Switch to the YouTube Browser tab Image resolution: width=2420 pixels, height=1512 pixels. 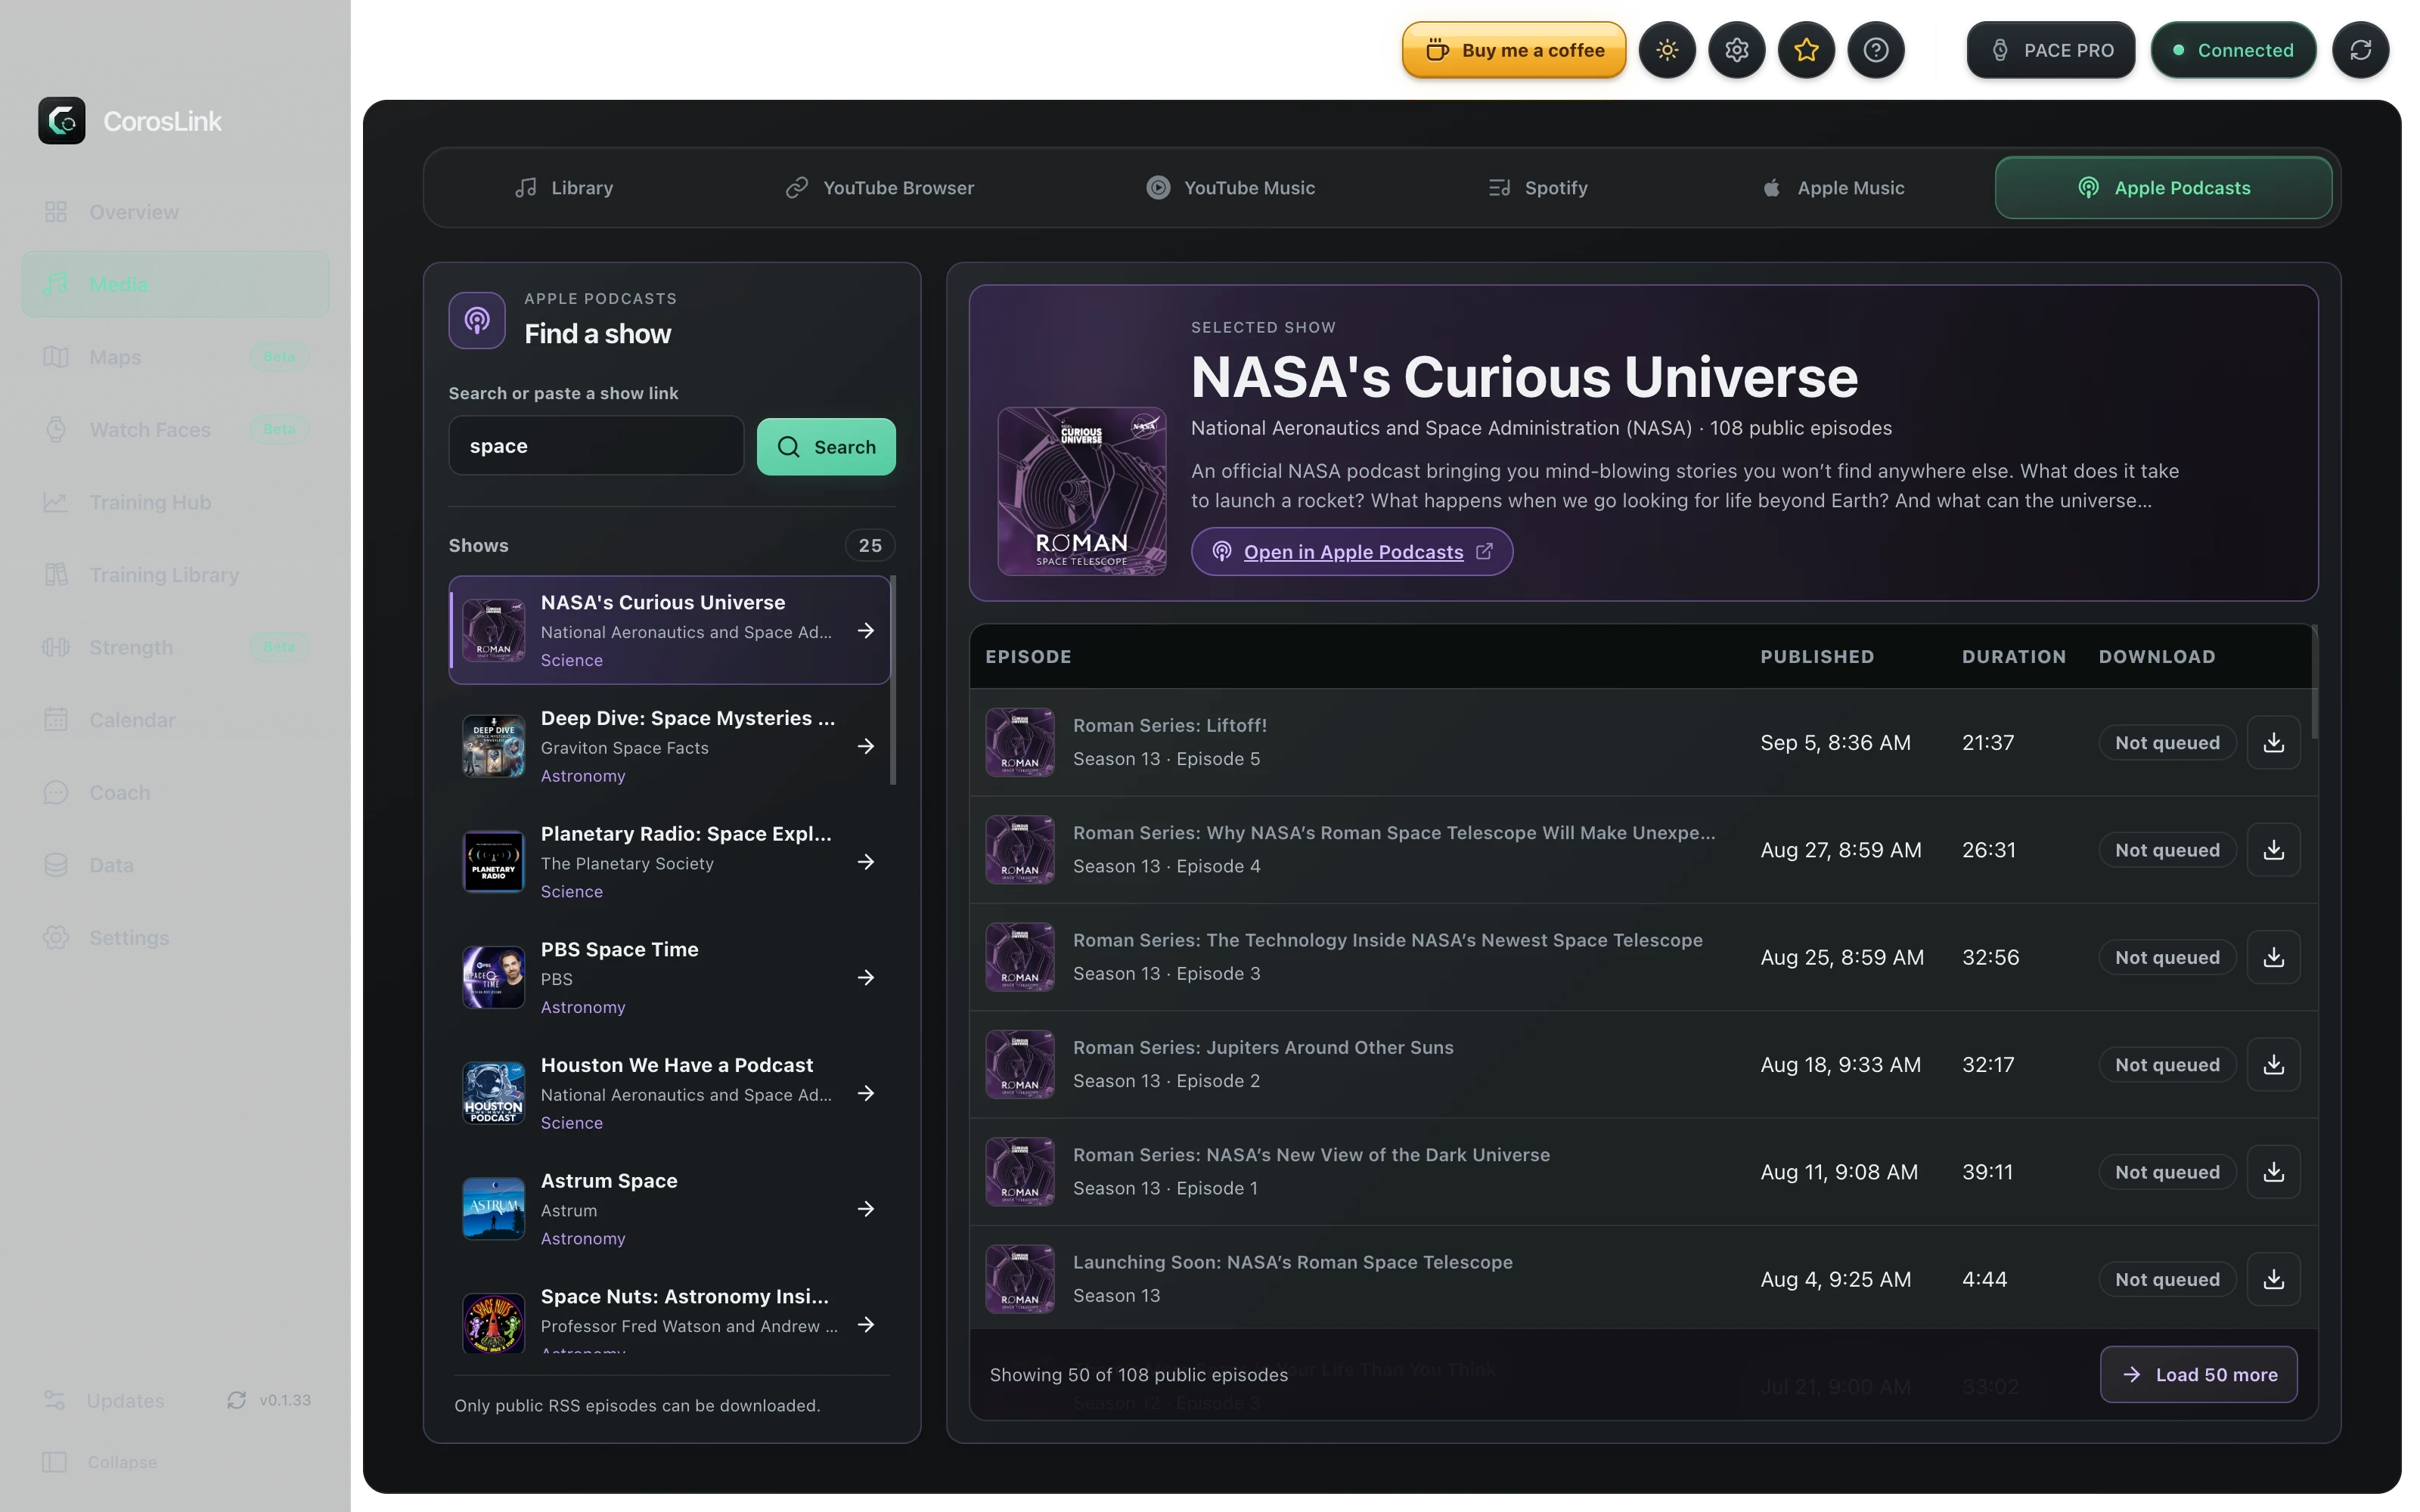point(879,188)
